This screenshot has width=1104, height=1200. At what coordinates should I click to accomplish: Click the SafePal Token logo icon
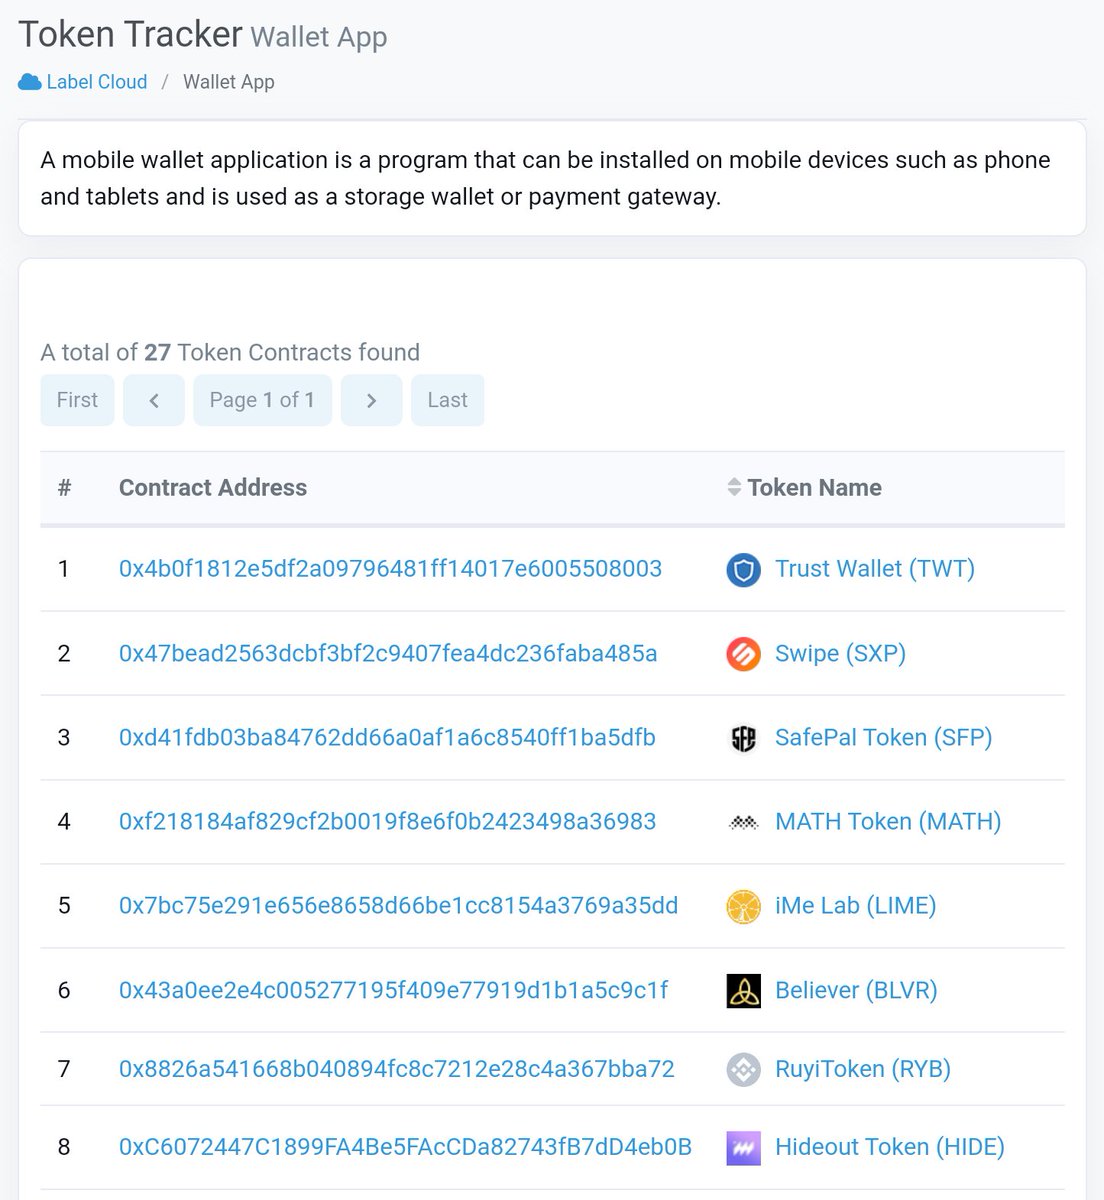(743, 738)
